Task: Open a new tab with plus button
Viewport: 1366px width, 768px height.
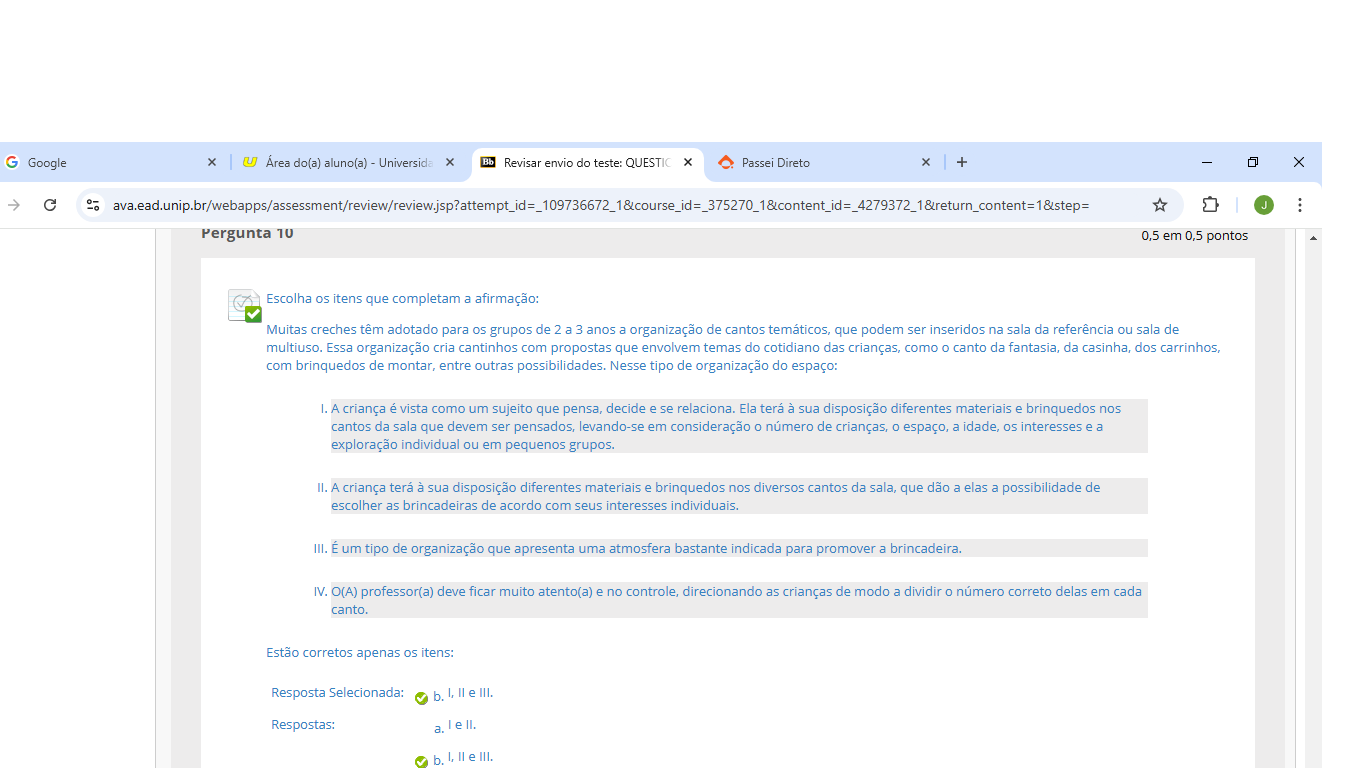Action: [962, 162]
